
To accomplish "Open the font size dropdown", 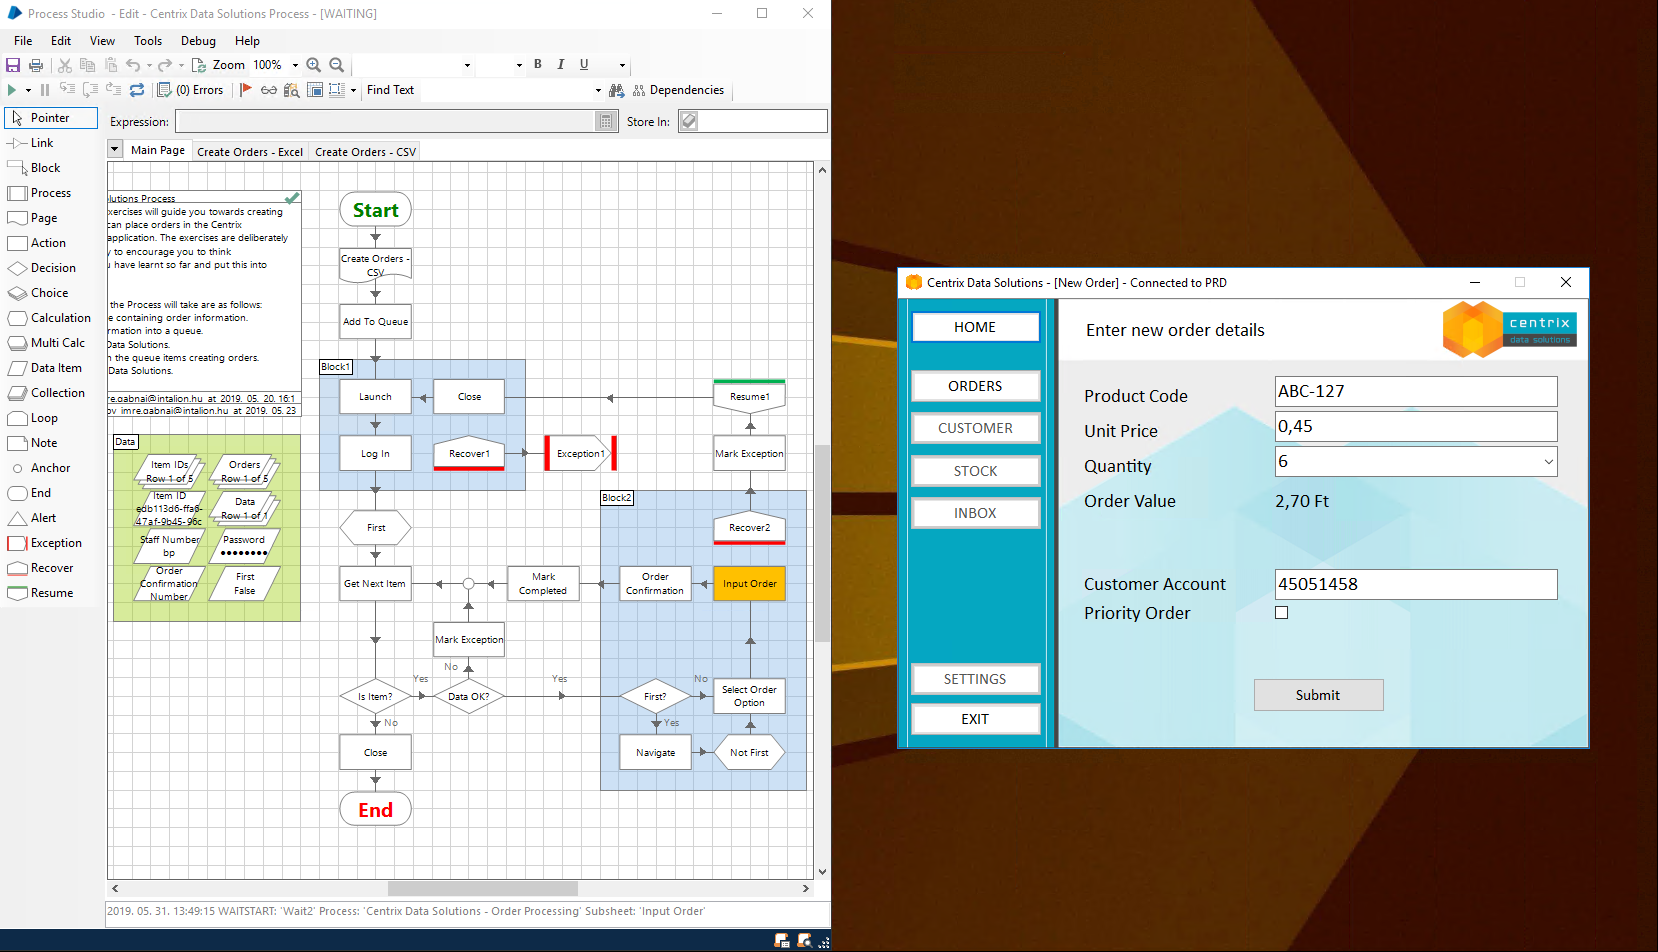I will [519, 65].
